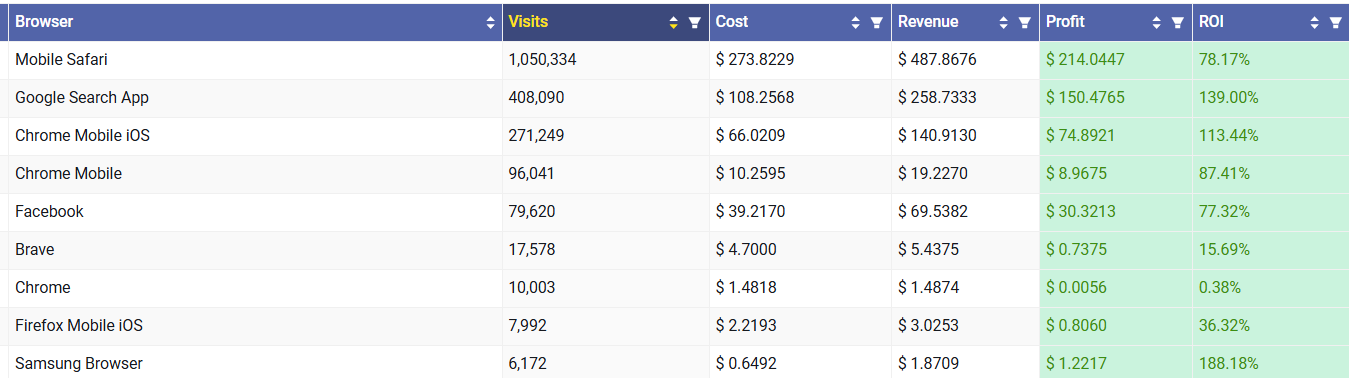The image size is (1349, 378).
Task: Sort by the ROI sort arrows
Action: pos(1314,22)
